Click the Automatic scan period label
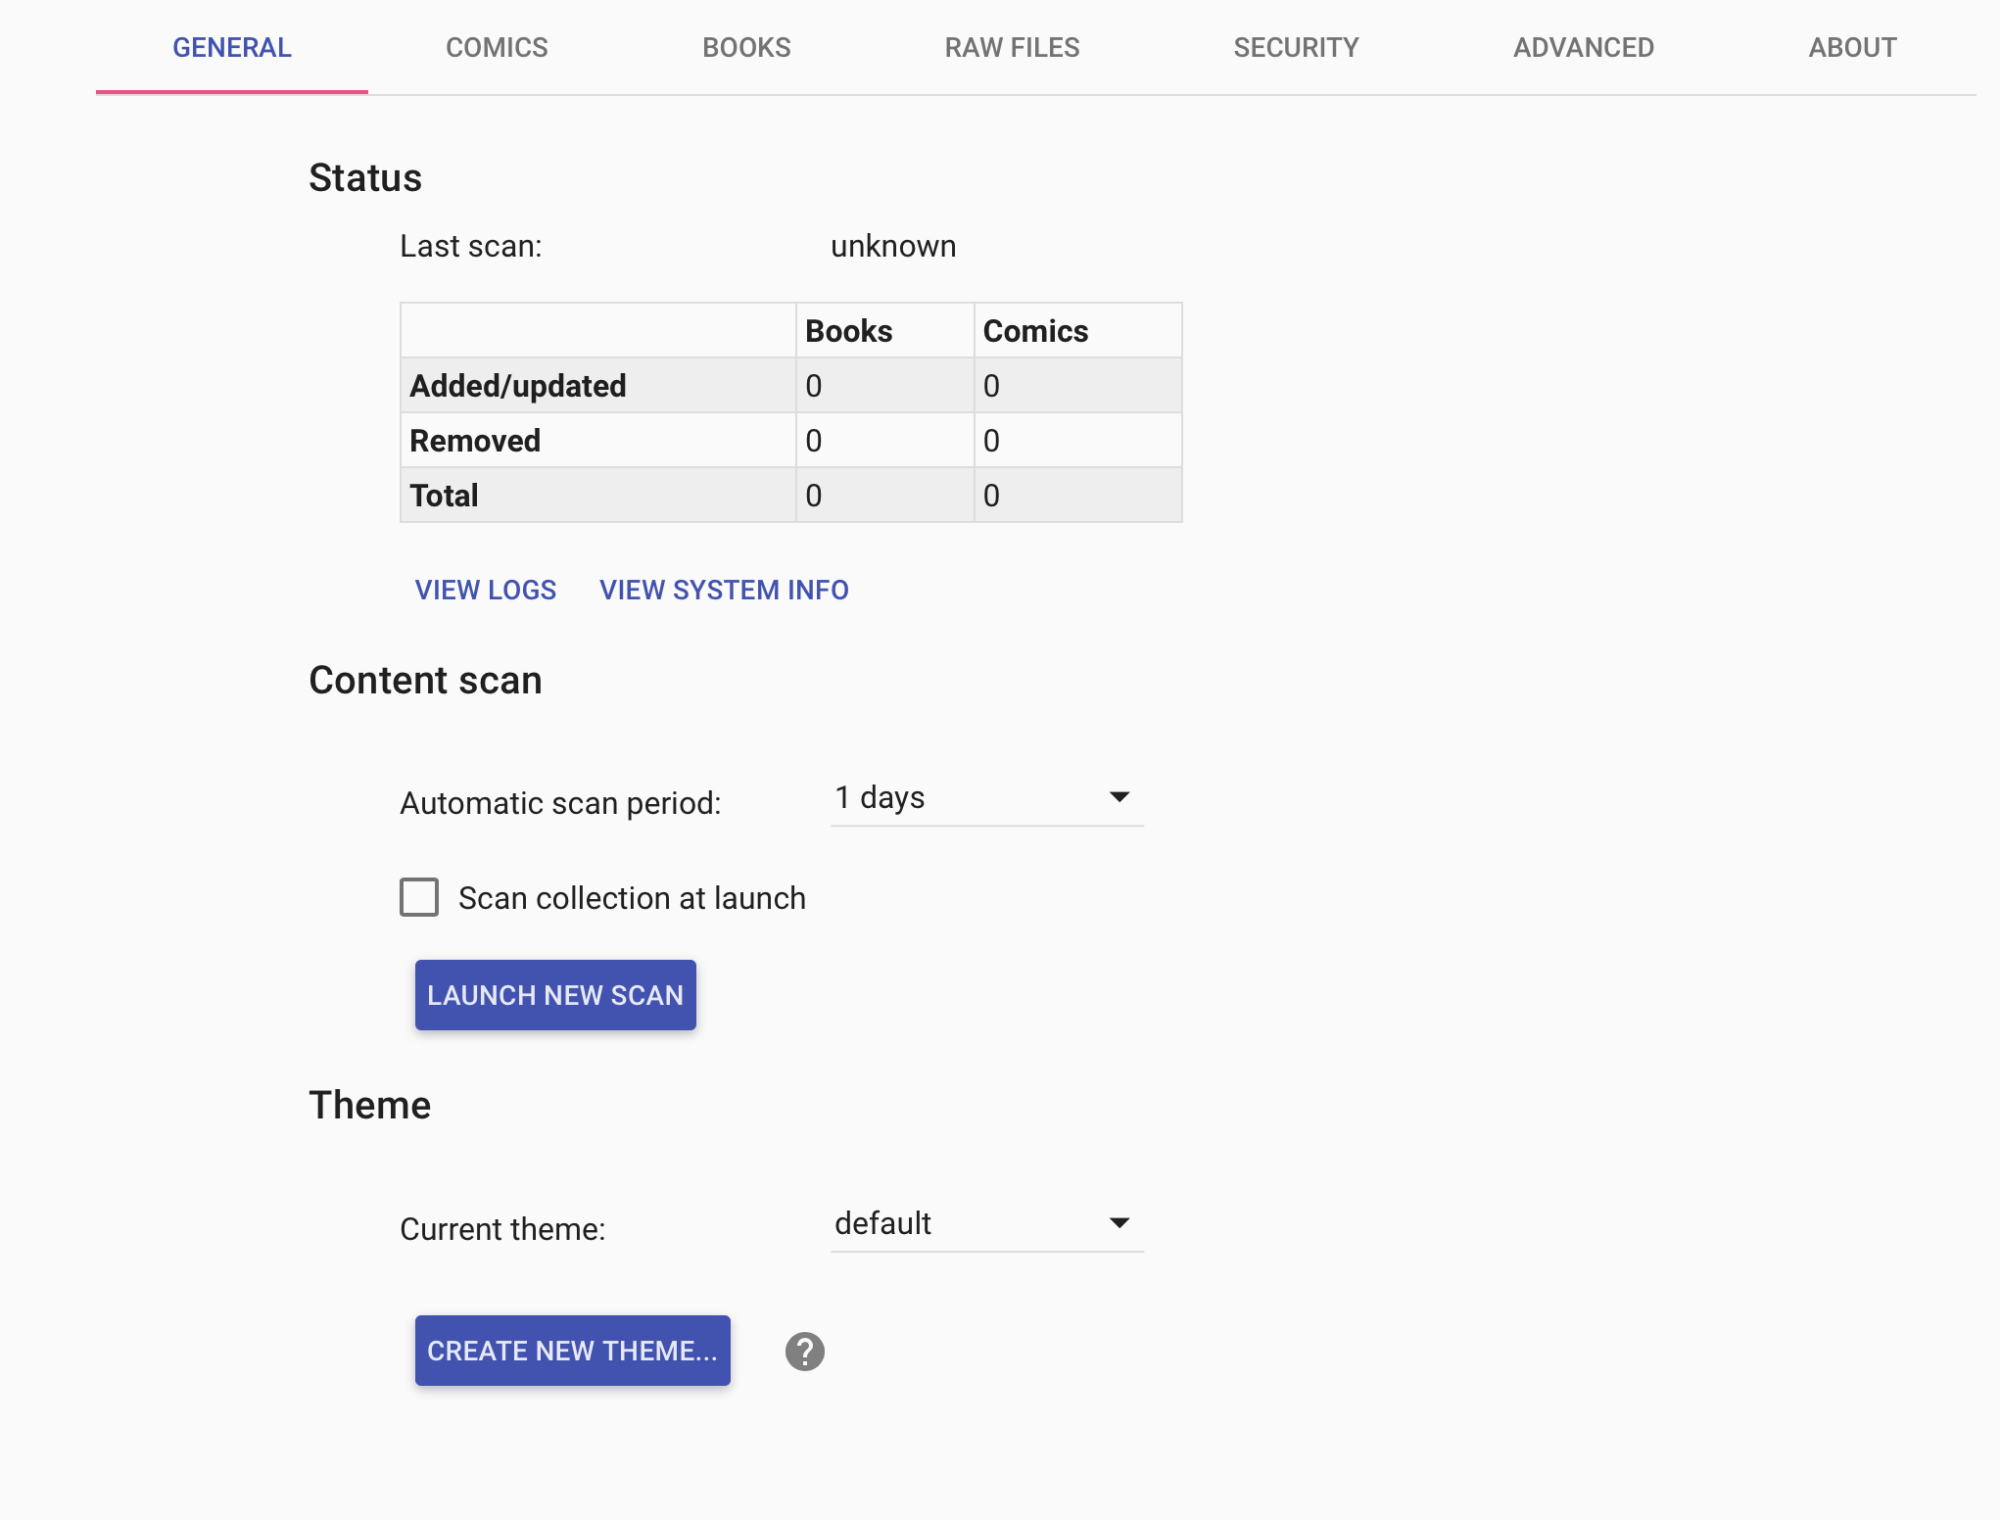The height and width of the screenshot is (1520, 2000). click(x=560, y=803)
